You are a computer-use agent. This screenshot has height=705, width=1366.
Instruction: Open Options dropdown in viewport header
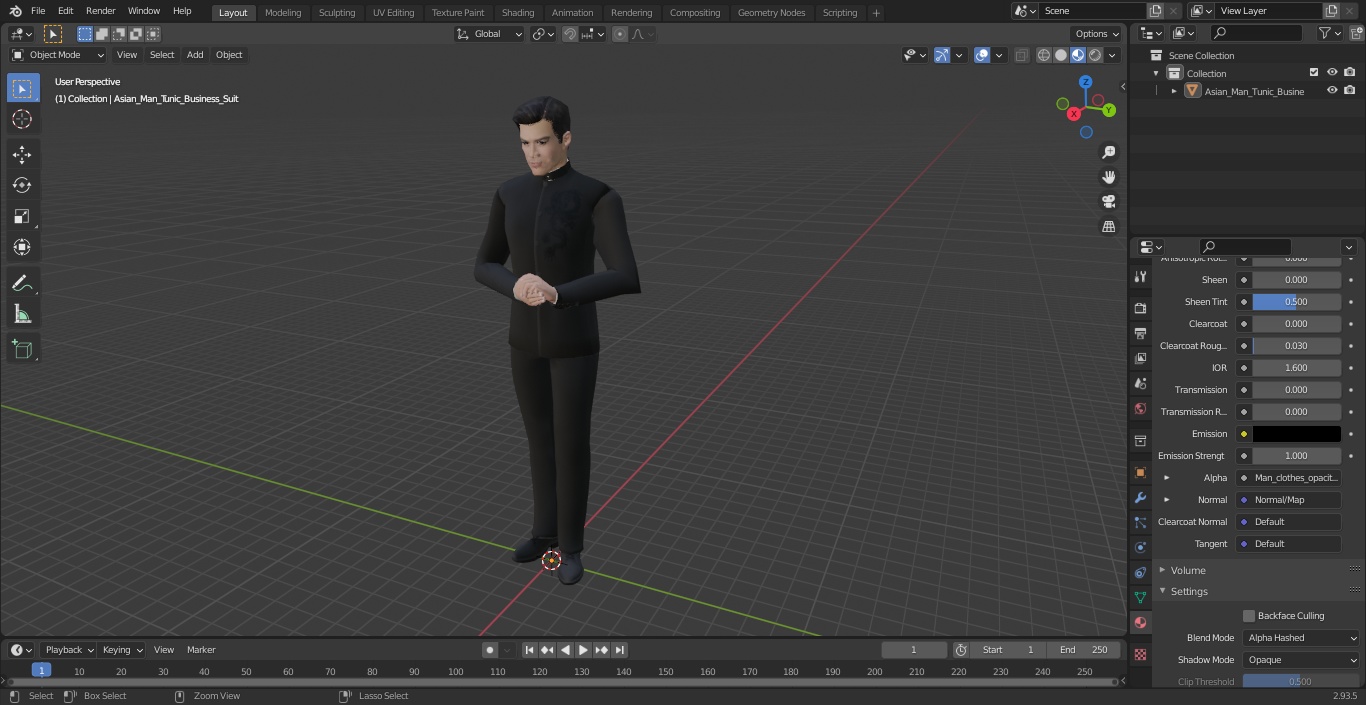[x=1097, y=34]
